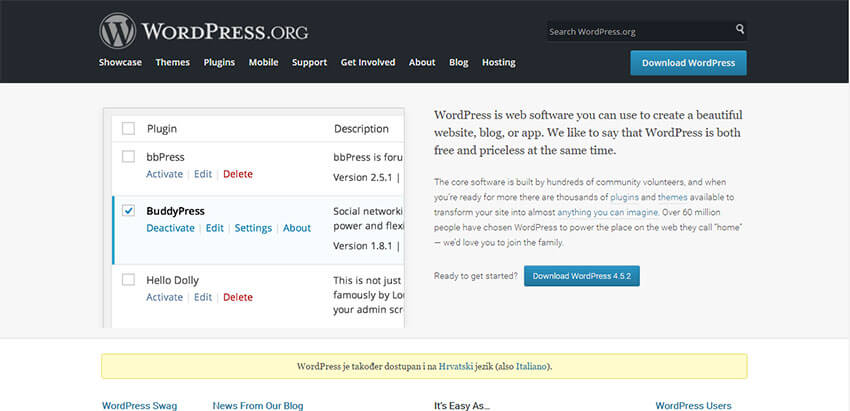Select Get Involved in navigation

[367, 62]
